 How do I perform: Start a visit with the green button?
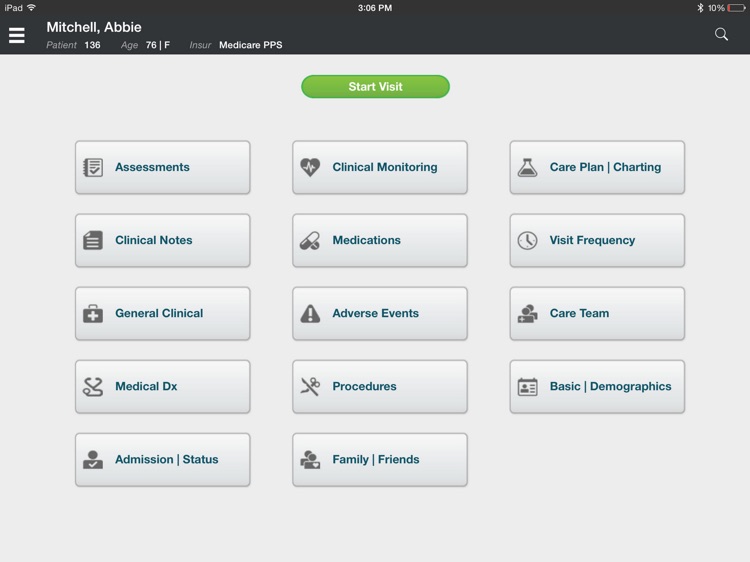click(x=375, y=87)
